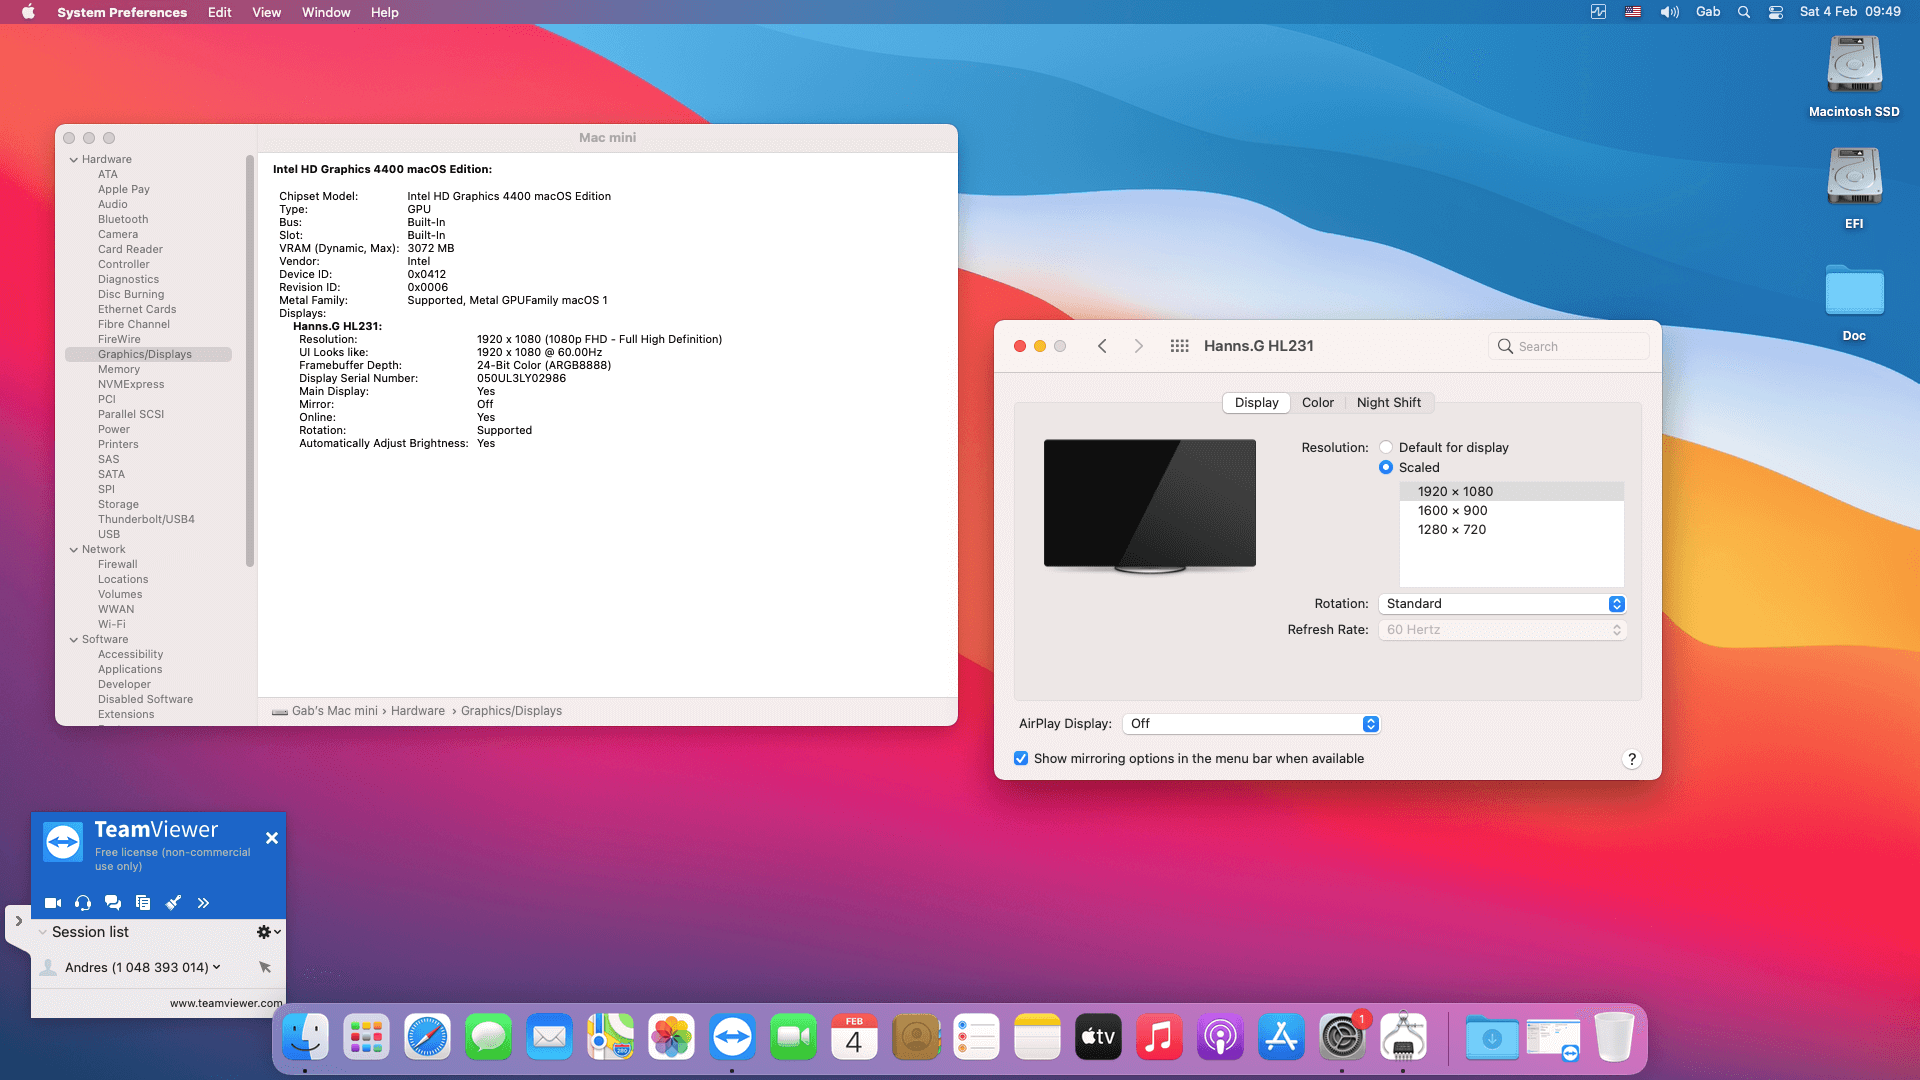Click the help question mark button
Viewport: 1920px width, 1080px height.
coord(1632,759)
